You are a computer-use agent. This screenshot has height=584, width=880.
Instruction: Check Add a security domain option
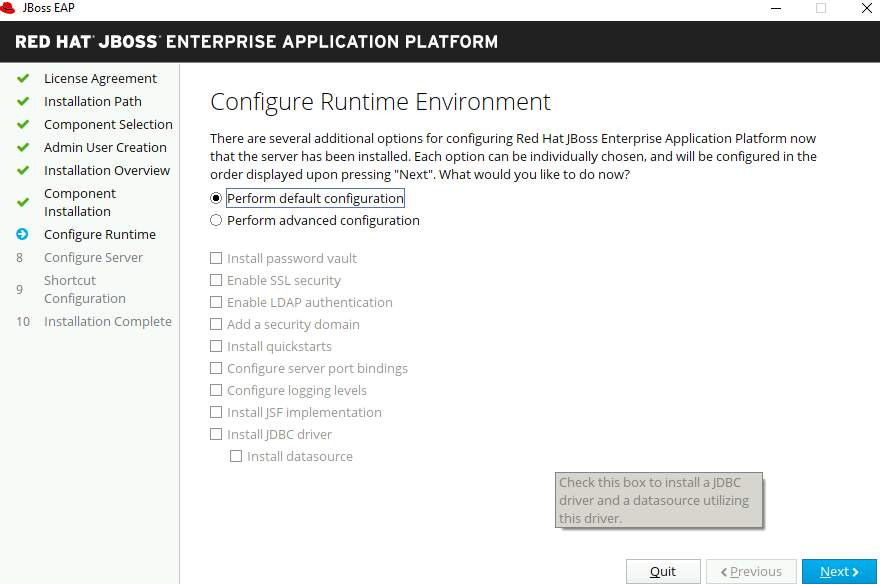pyautogui.click(x=216, y=324)
